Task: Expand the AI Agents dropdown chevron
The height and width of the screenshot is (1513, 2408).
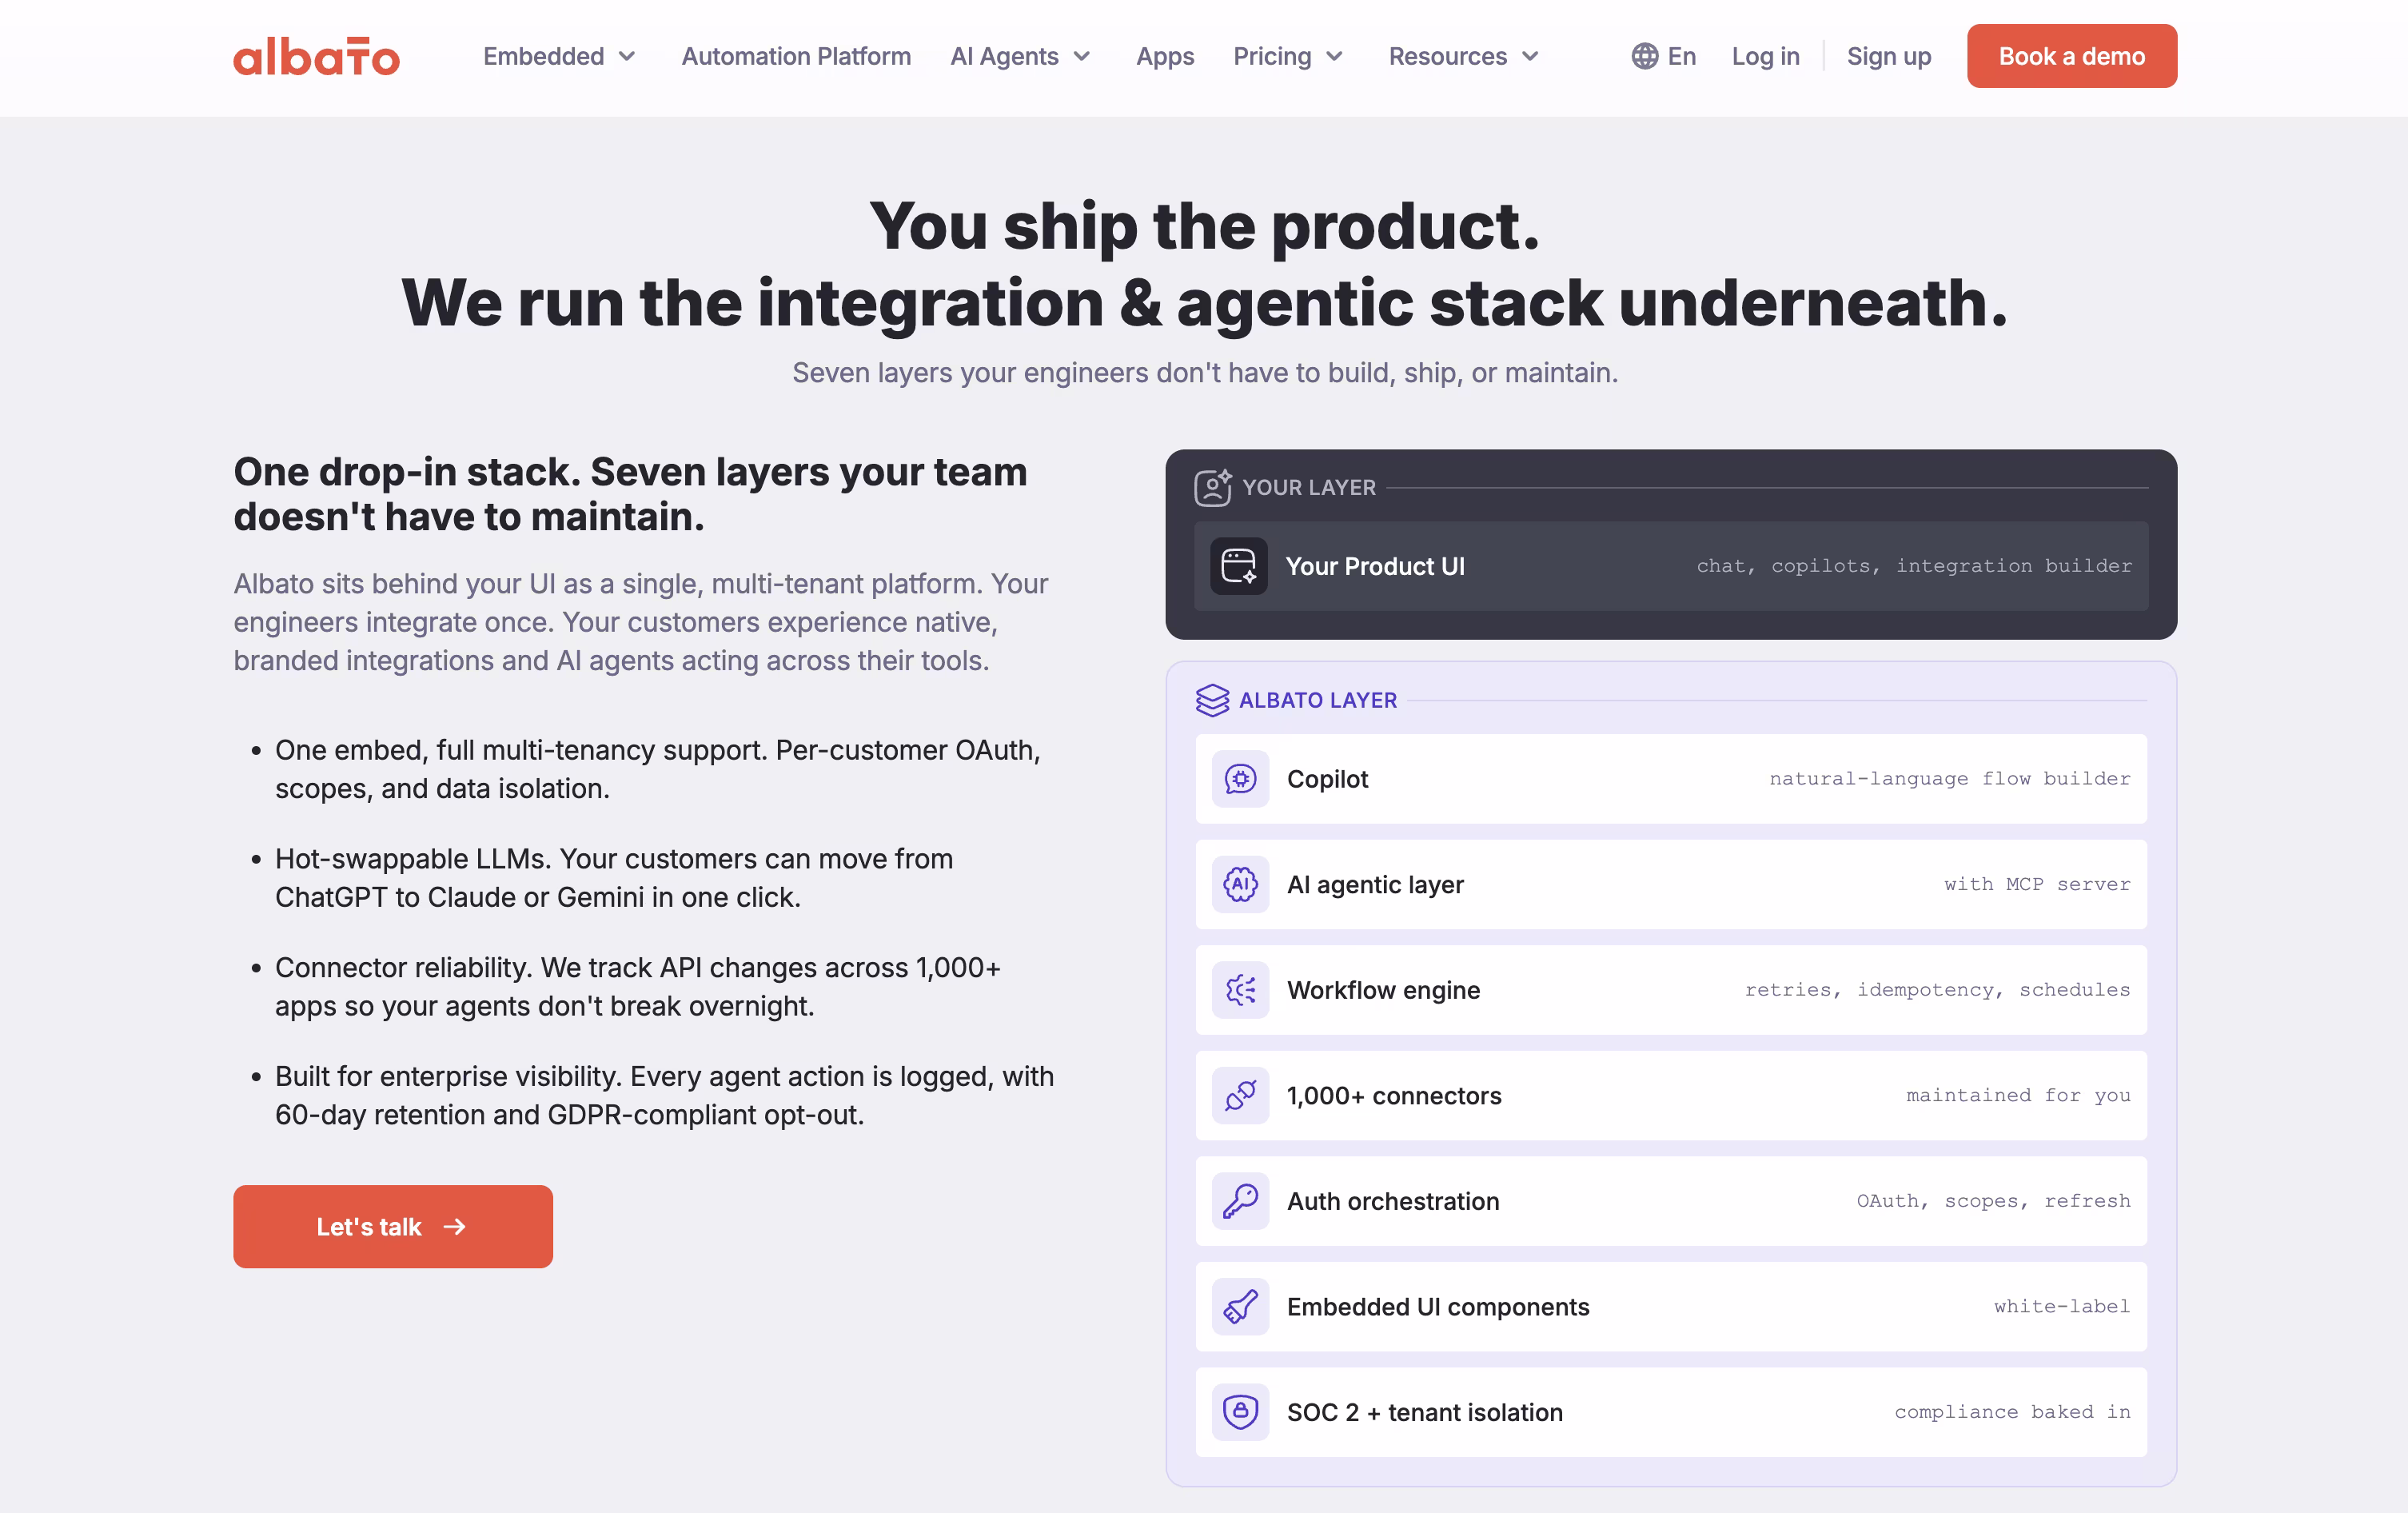Action: 1082,57
